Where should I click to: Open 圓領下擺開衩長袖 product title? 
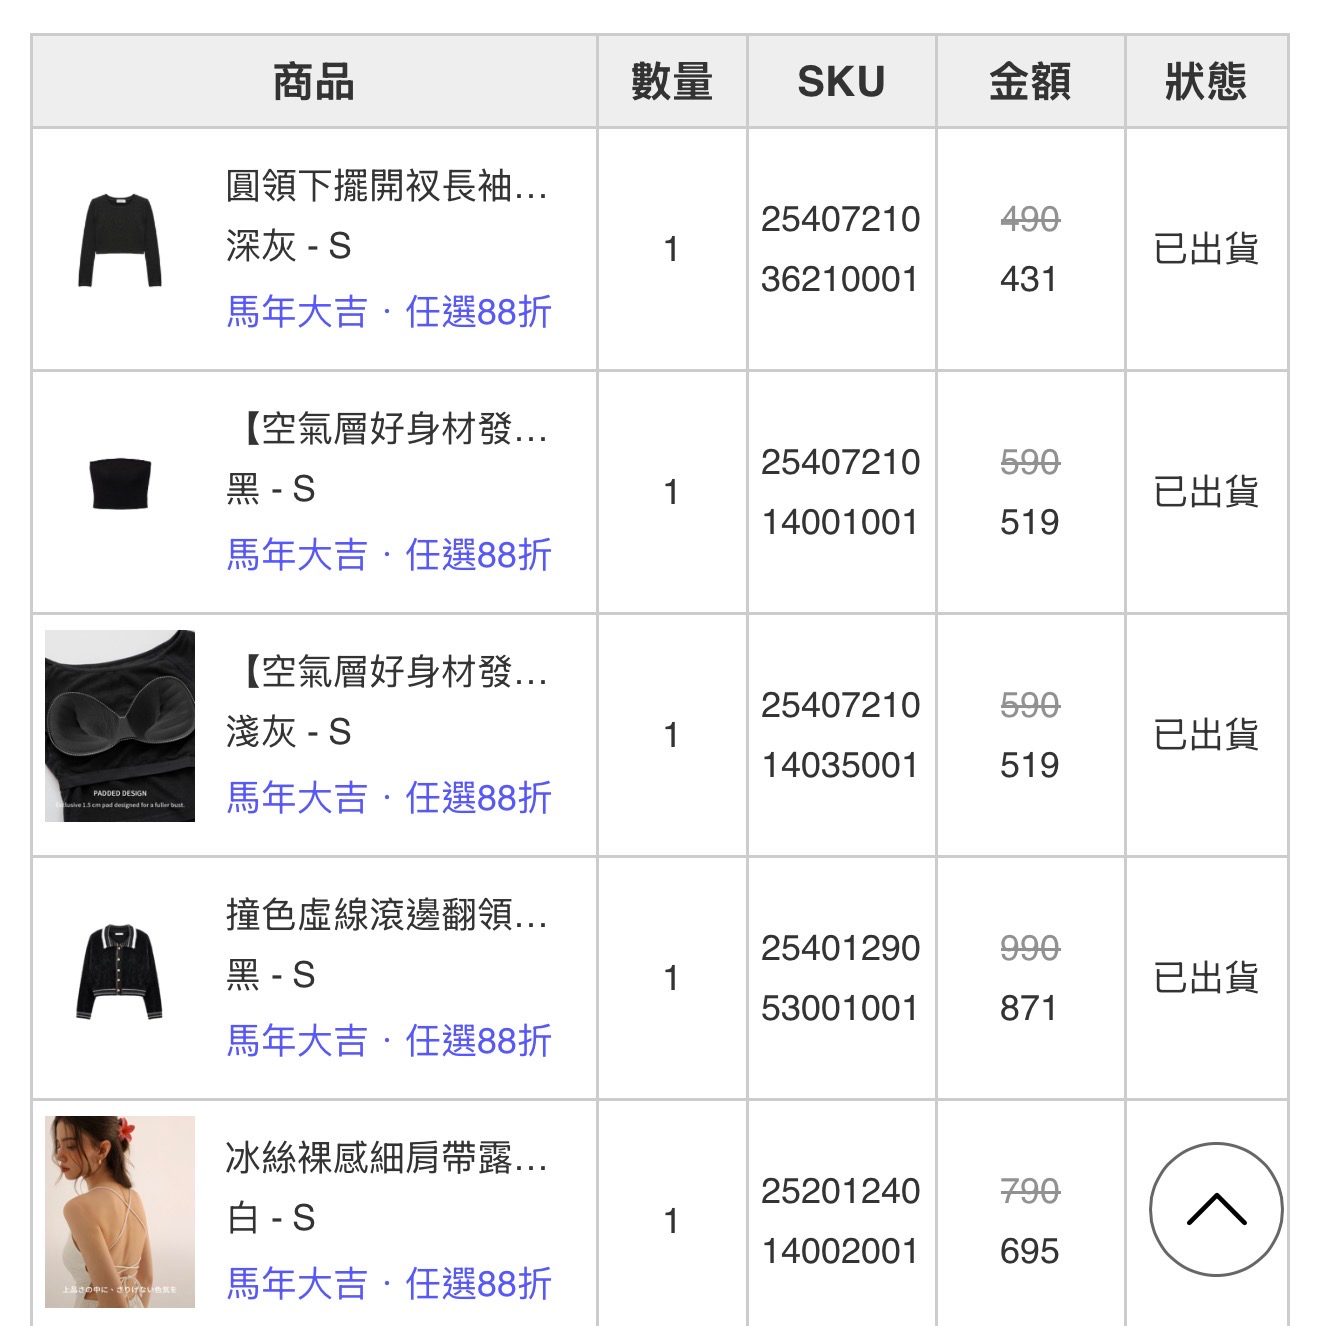387,186
